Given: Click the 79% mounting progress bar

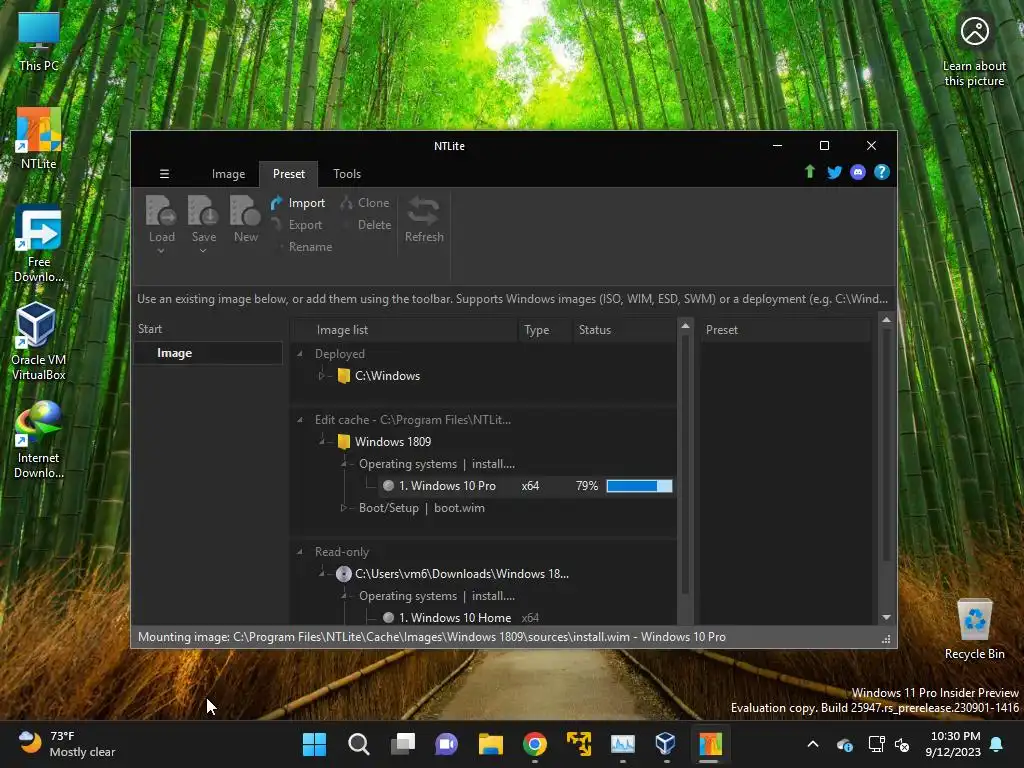Looking at the screenshot, I should pos(639,486).
